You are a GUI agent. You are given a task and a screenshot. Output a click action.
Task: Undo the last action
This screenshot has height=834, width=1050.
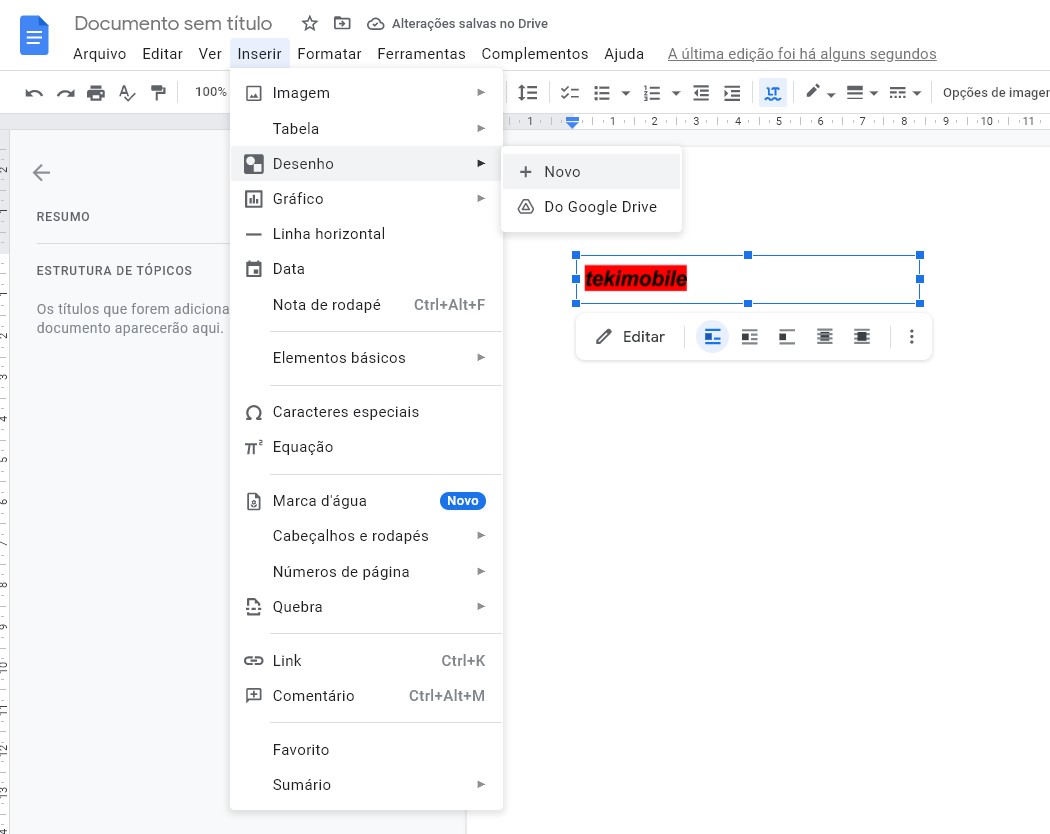coord(34,93)
